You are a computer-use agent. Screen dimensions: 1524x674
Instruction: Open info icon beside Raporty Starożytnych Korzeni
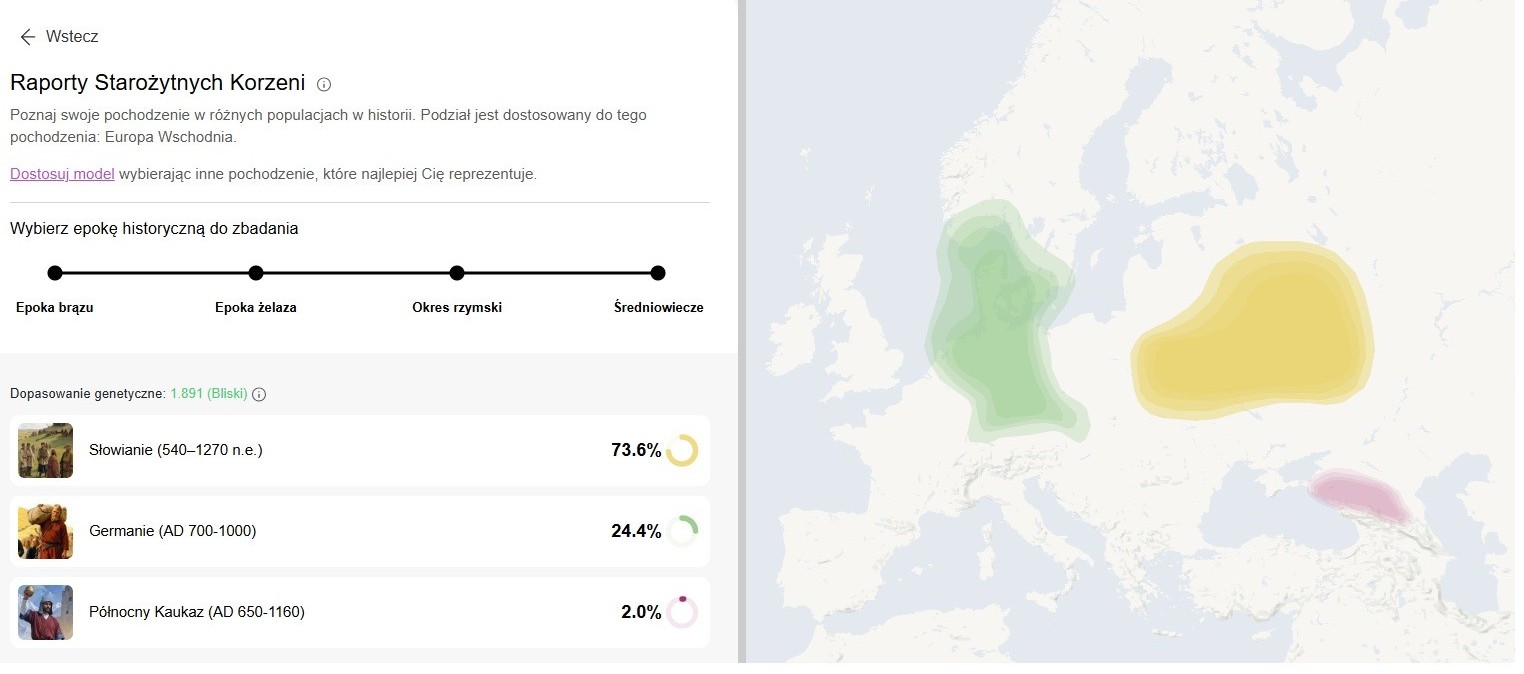point(324,84)
